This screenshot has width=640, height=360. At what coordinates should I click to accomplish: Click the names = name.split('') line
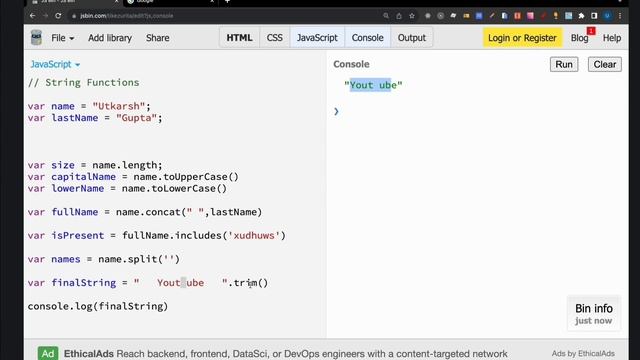(x=104, y=259)
